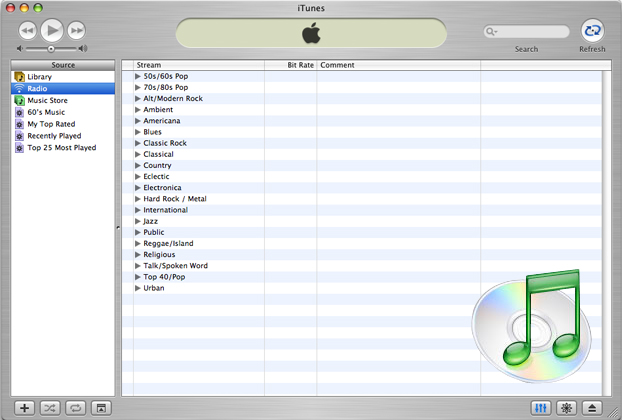Click the gear icon beside 60's Music

click(x=19, y=112)
